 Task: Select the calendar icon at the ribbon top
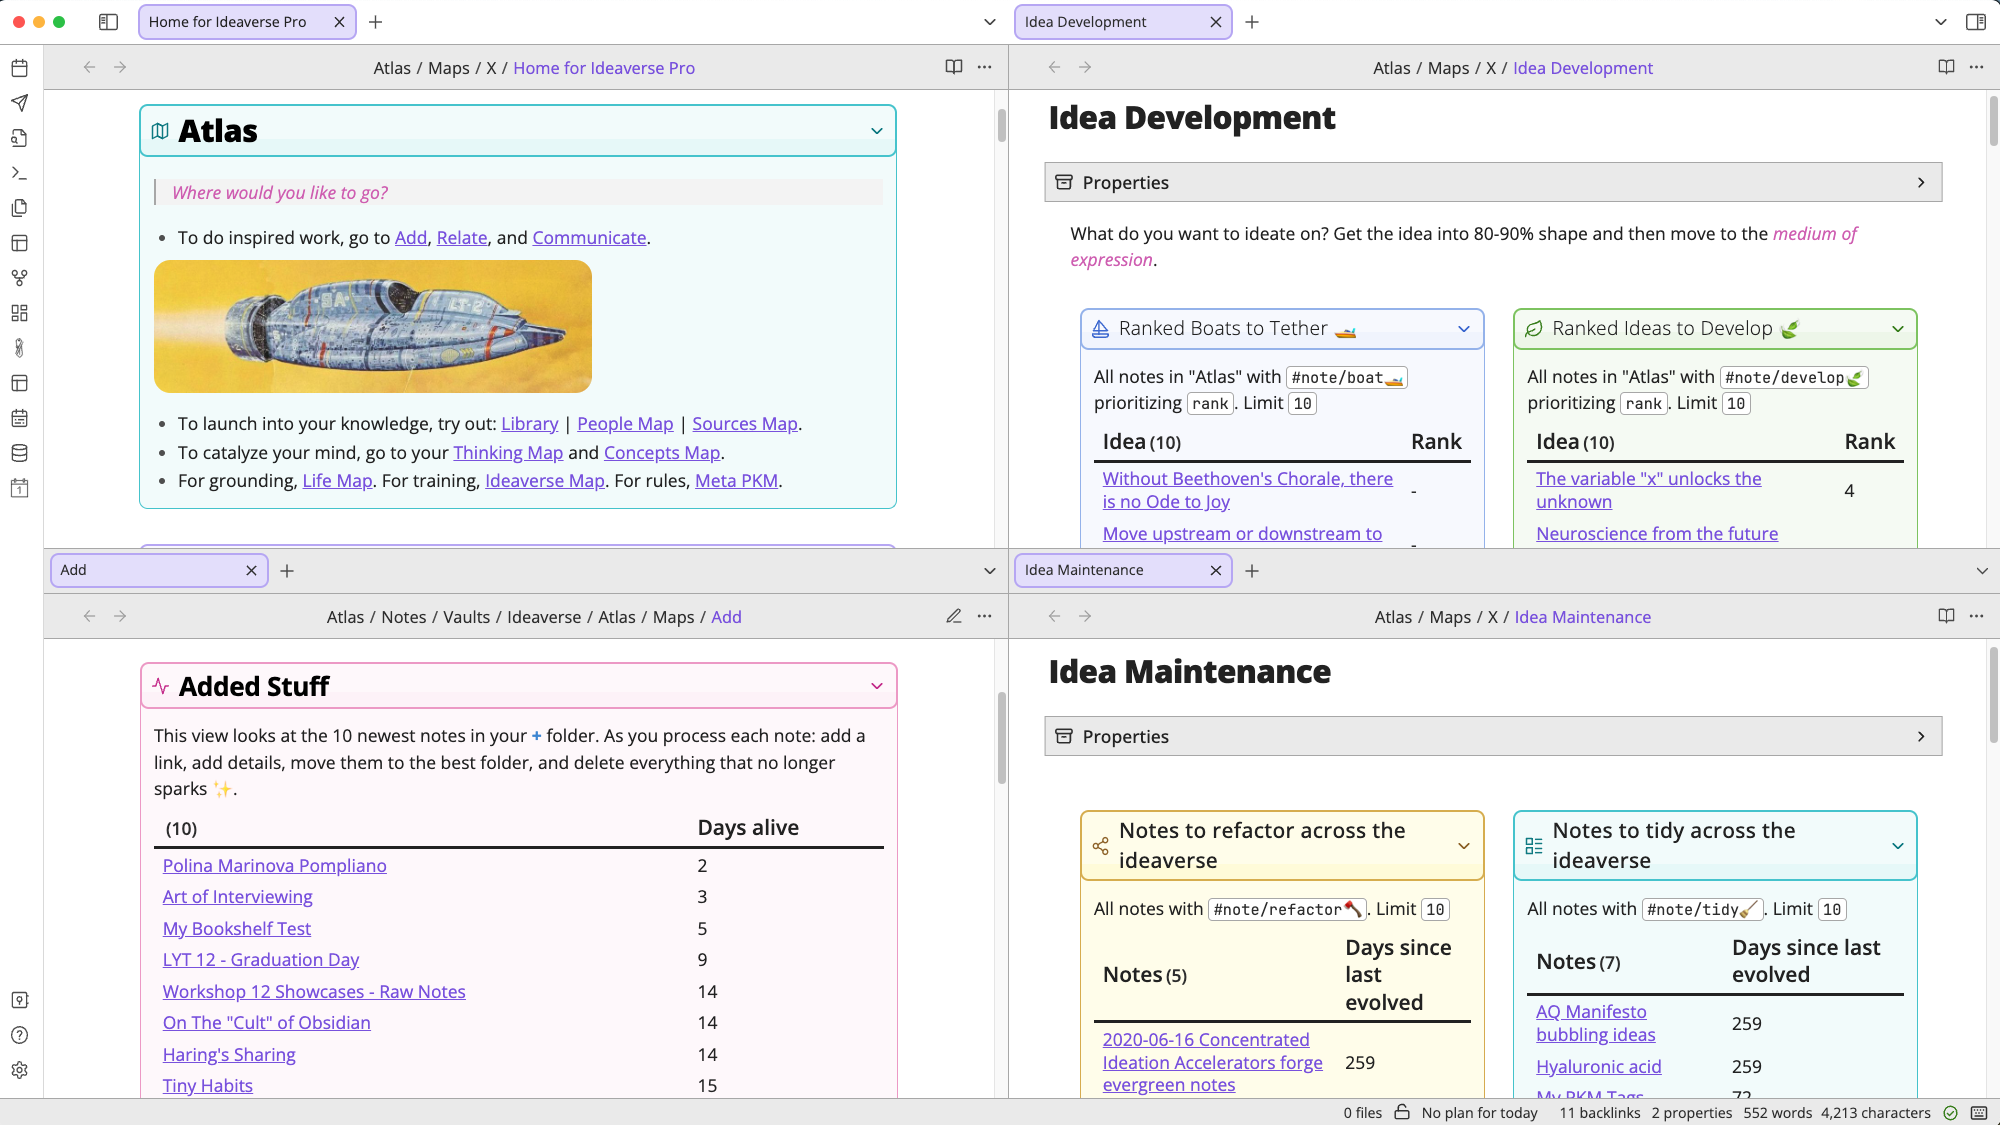(x=19, y=68)
